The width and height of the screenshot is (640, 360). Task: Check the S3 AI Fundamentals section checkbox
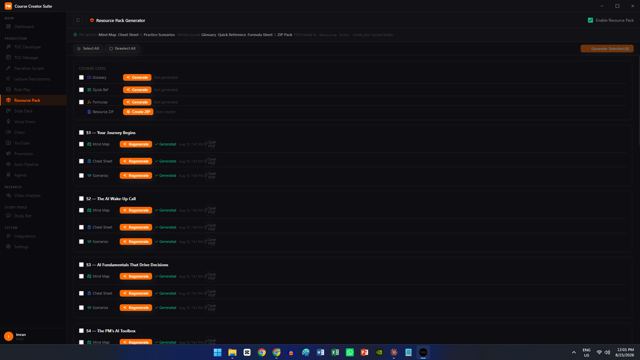[81, 265]
